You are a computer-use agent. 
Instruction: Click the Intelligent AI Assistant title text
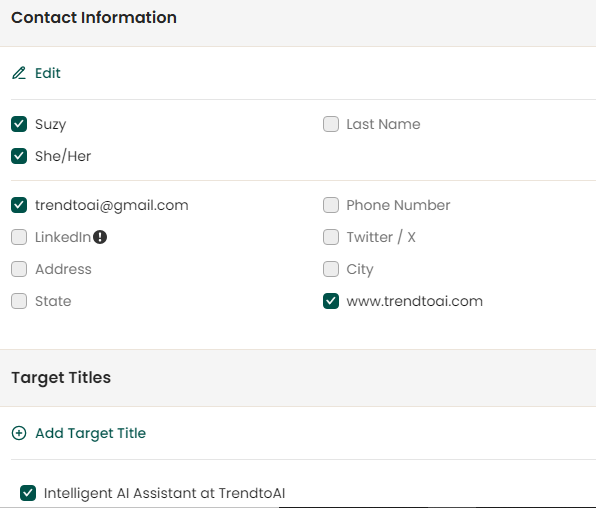165,493
